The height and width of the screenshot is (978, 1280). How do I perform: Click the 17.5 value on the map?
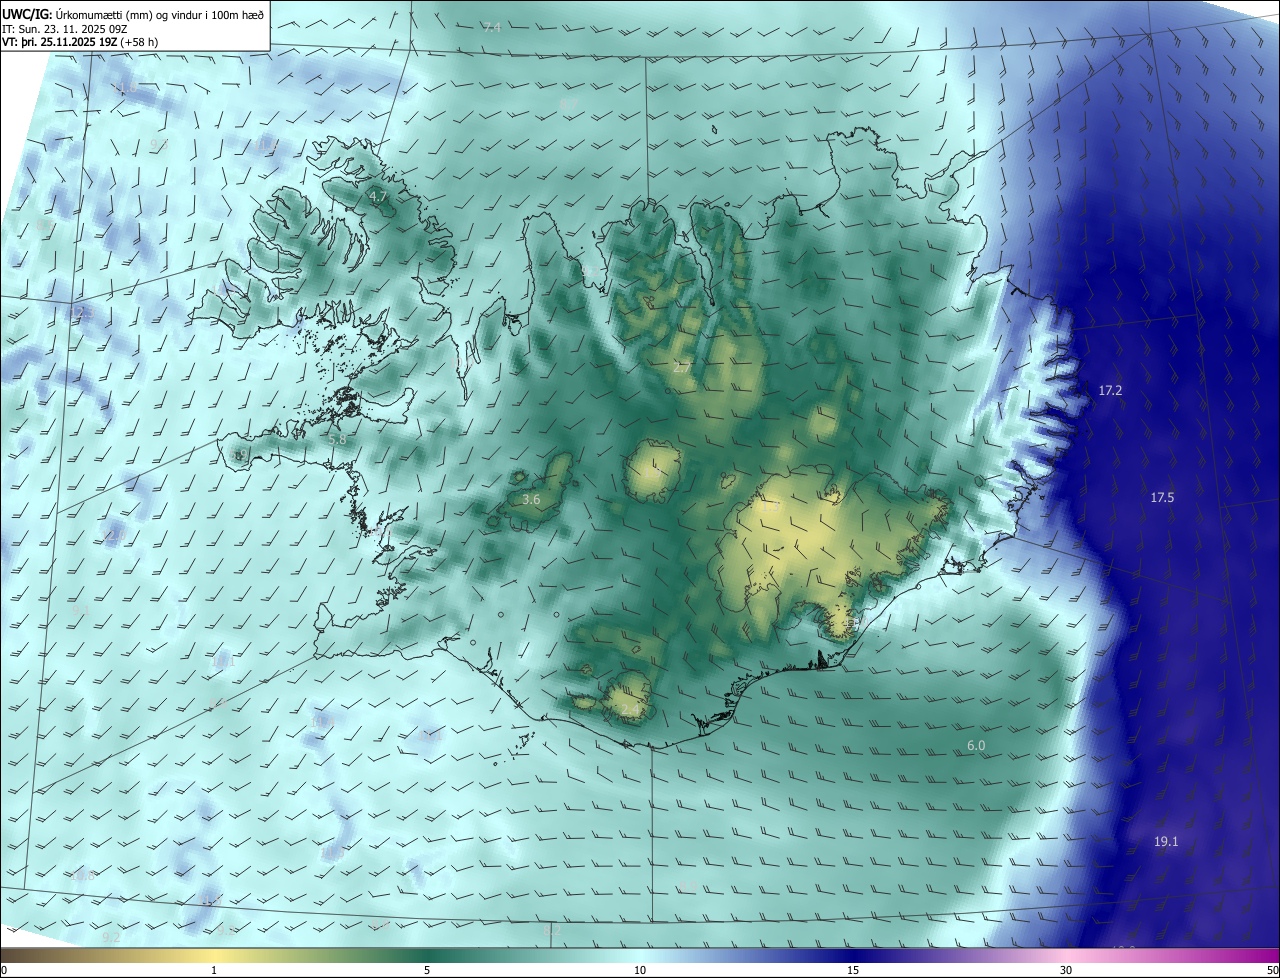(x=1162, y=497)
